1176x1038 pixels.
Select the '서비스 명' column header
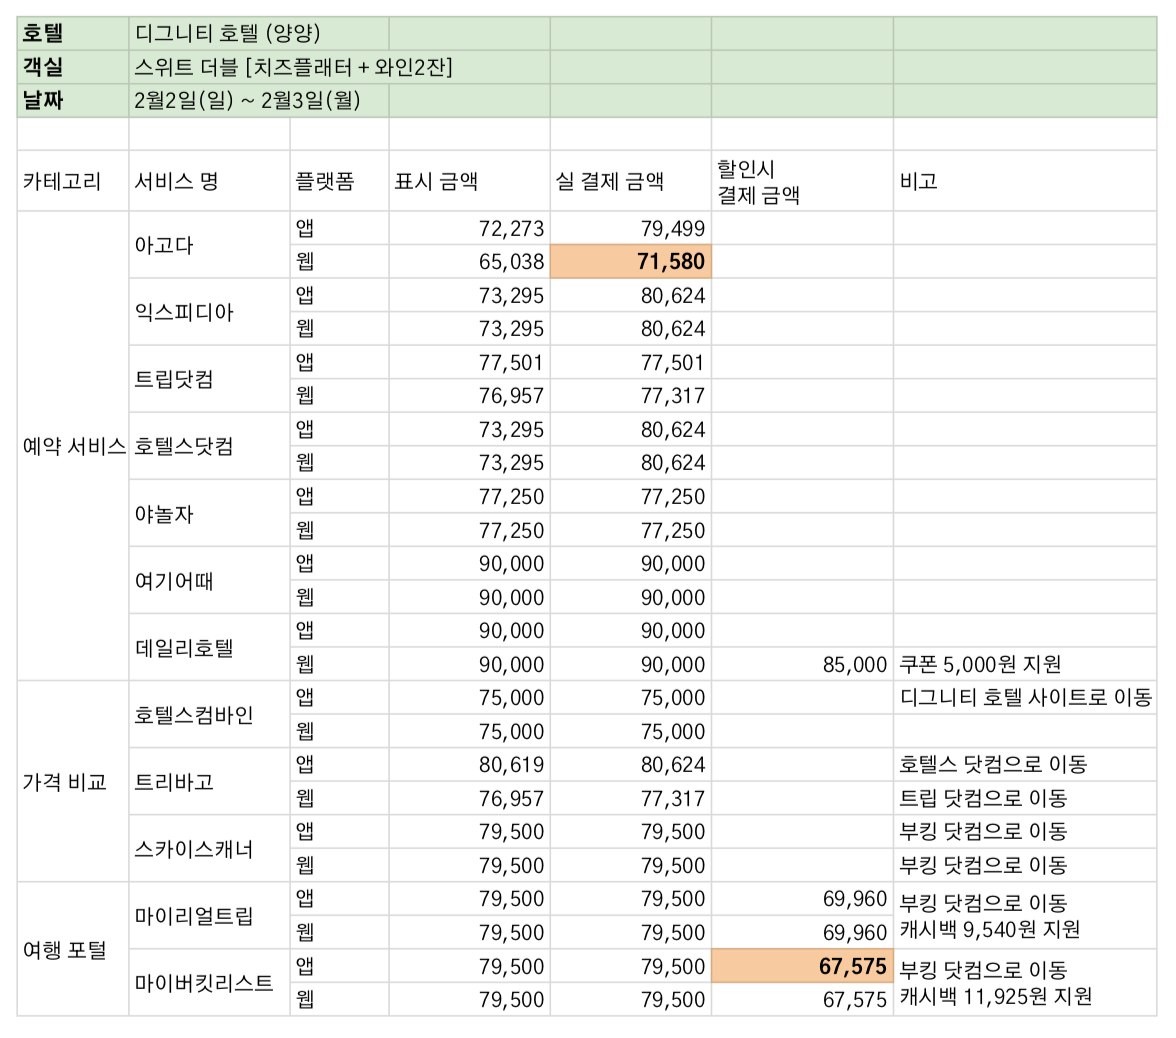209,181
